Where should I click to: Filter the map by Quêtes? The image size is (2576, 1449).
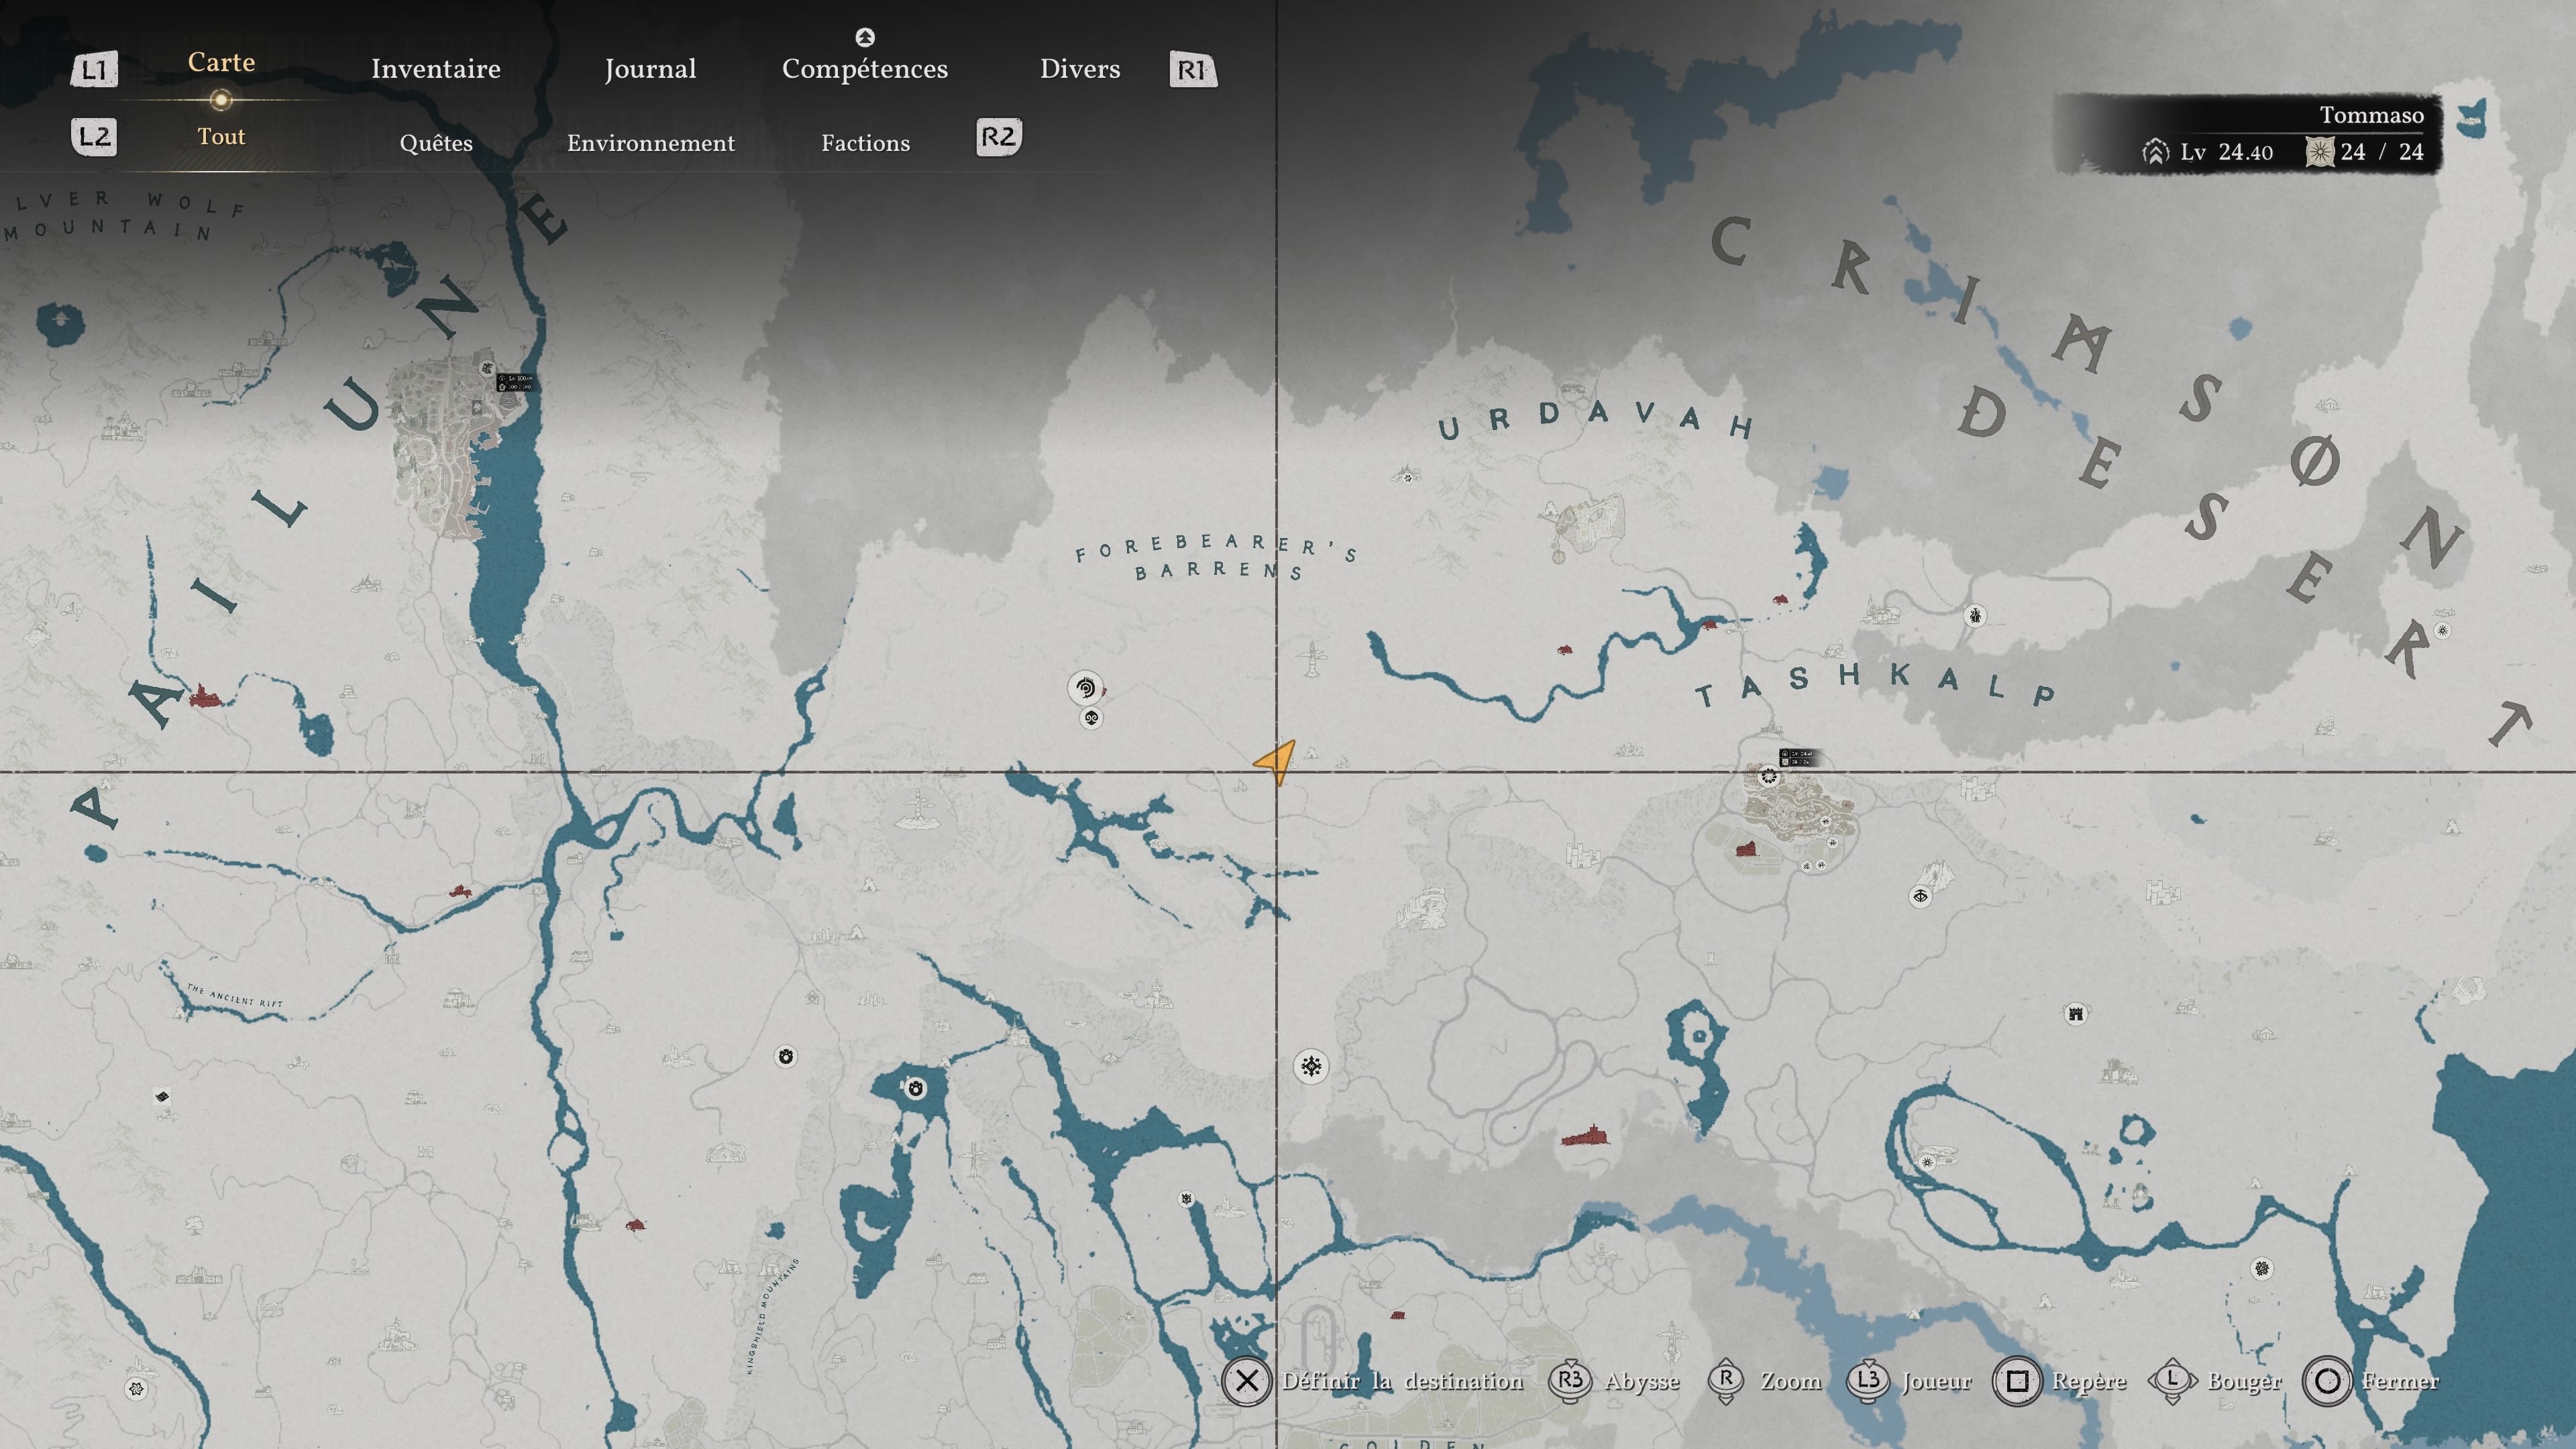tap(436, 143)
